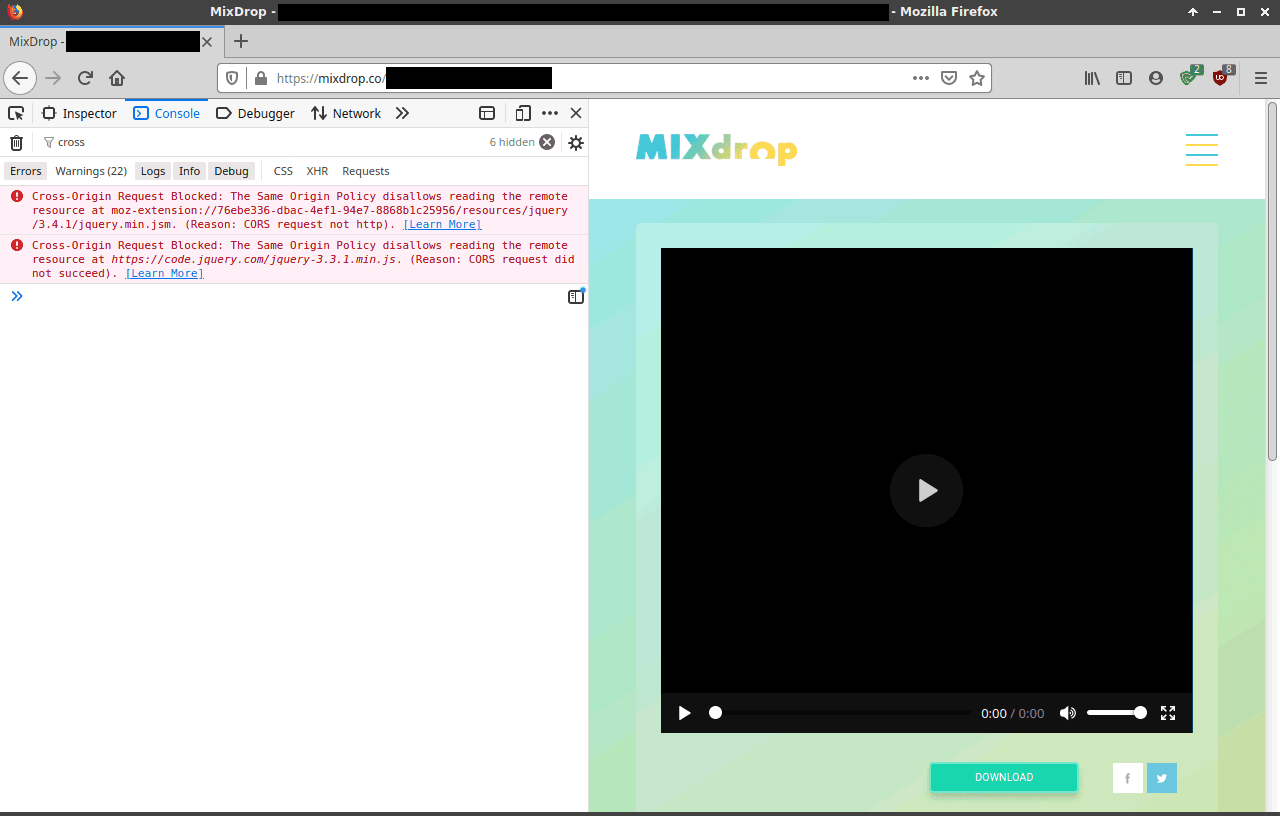Image resolution: width=1280 pixels, height=816 pixels.
Task: Open the Firefox Library icon
Action: (1091, 78)
